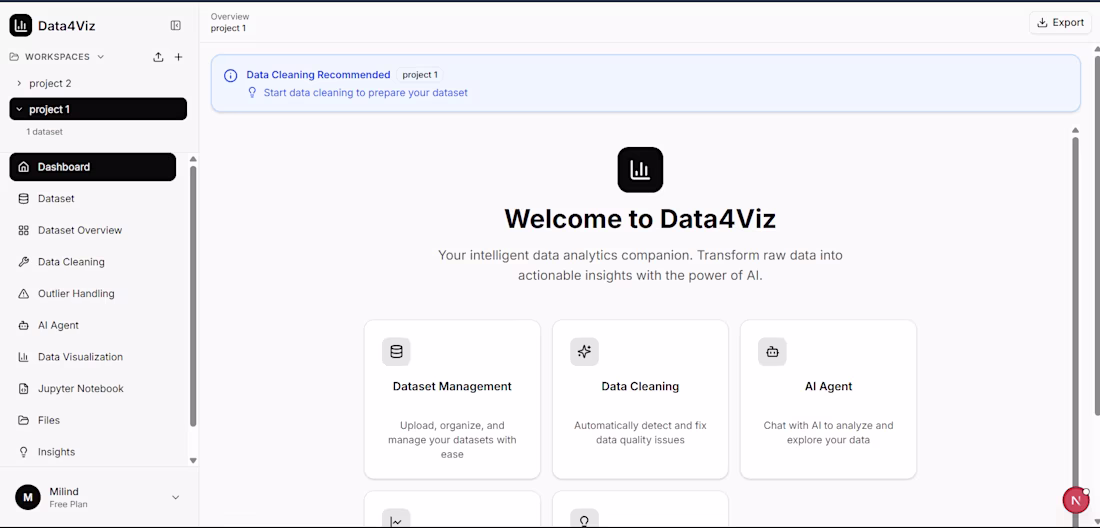Click the Data Cleaning sparkle card icon
This screenshot has width=1100, height=528.
pos(584,352)
